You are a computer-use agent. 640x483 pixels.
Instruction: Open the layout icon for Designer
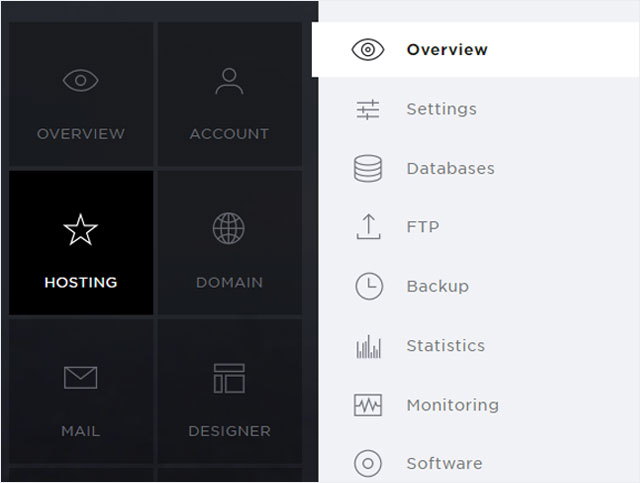coord(229,378)
